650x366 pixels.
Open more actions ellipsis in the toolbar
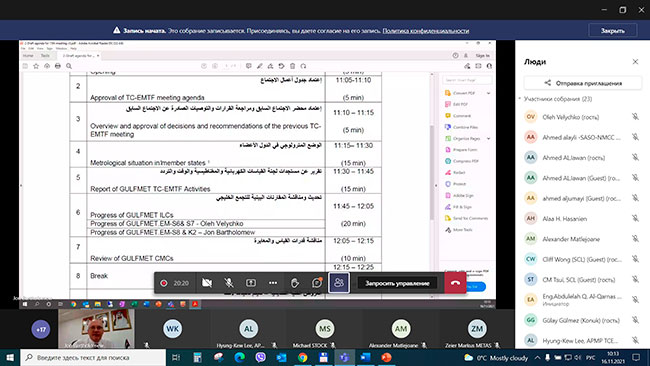click(x=273, y=283)
